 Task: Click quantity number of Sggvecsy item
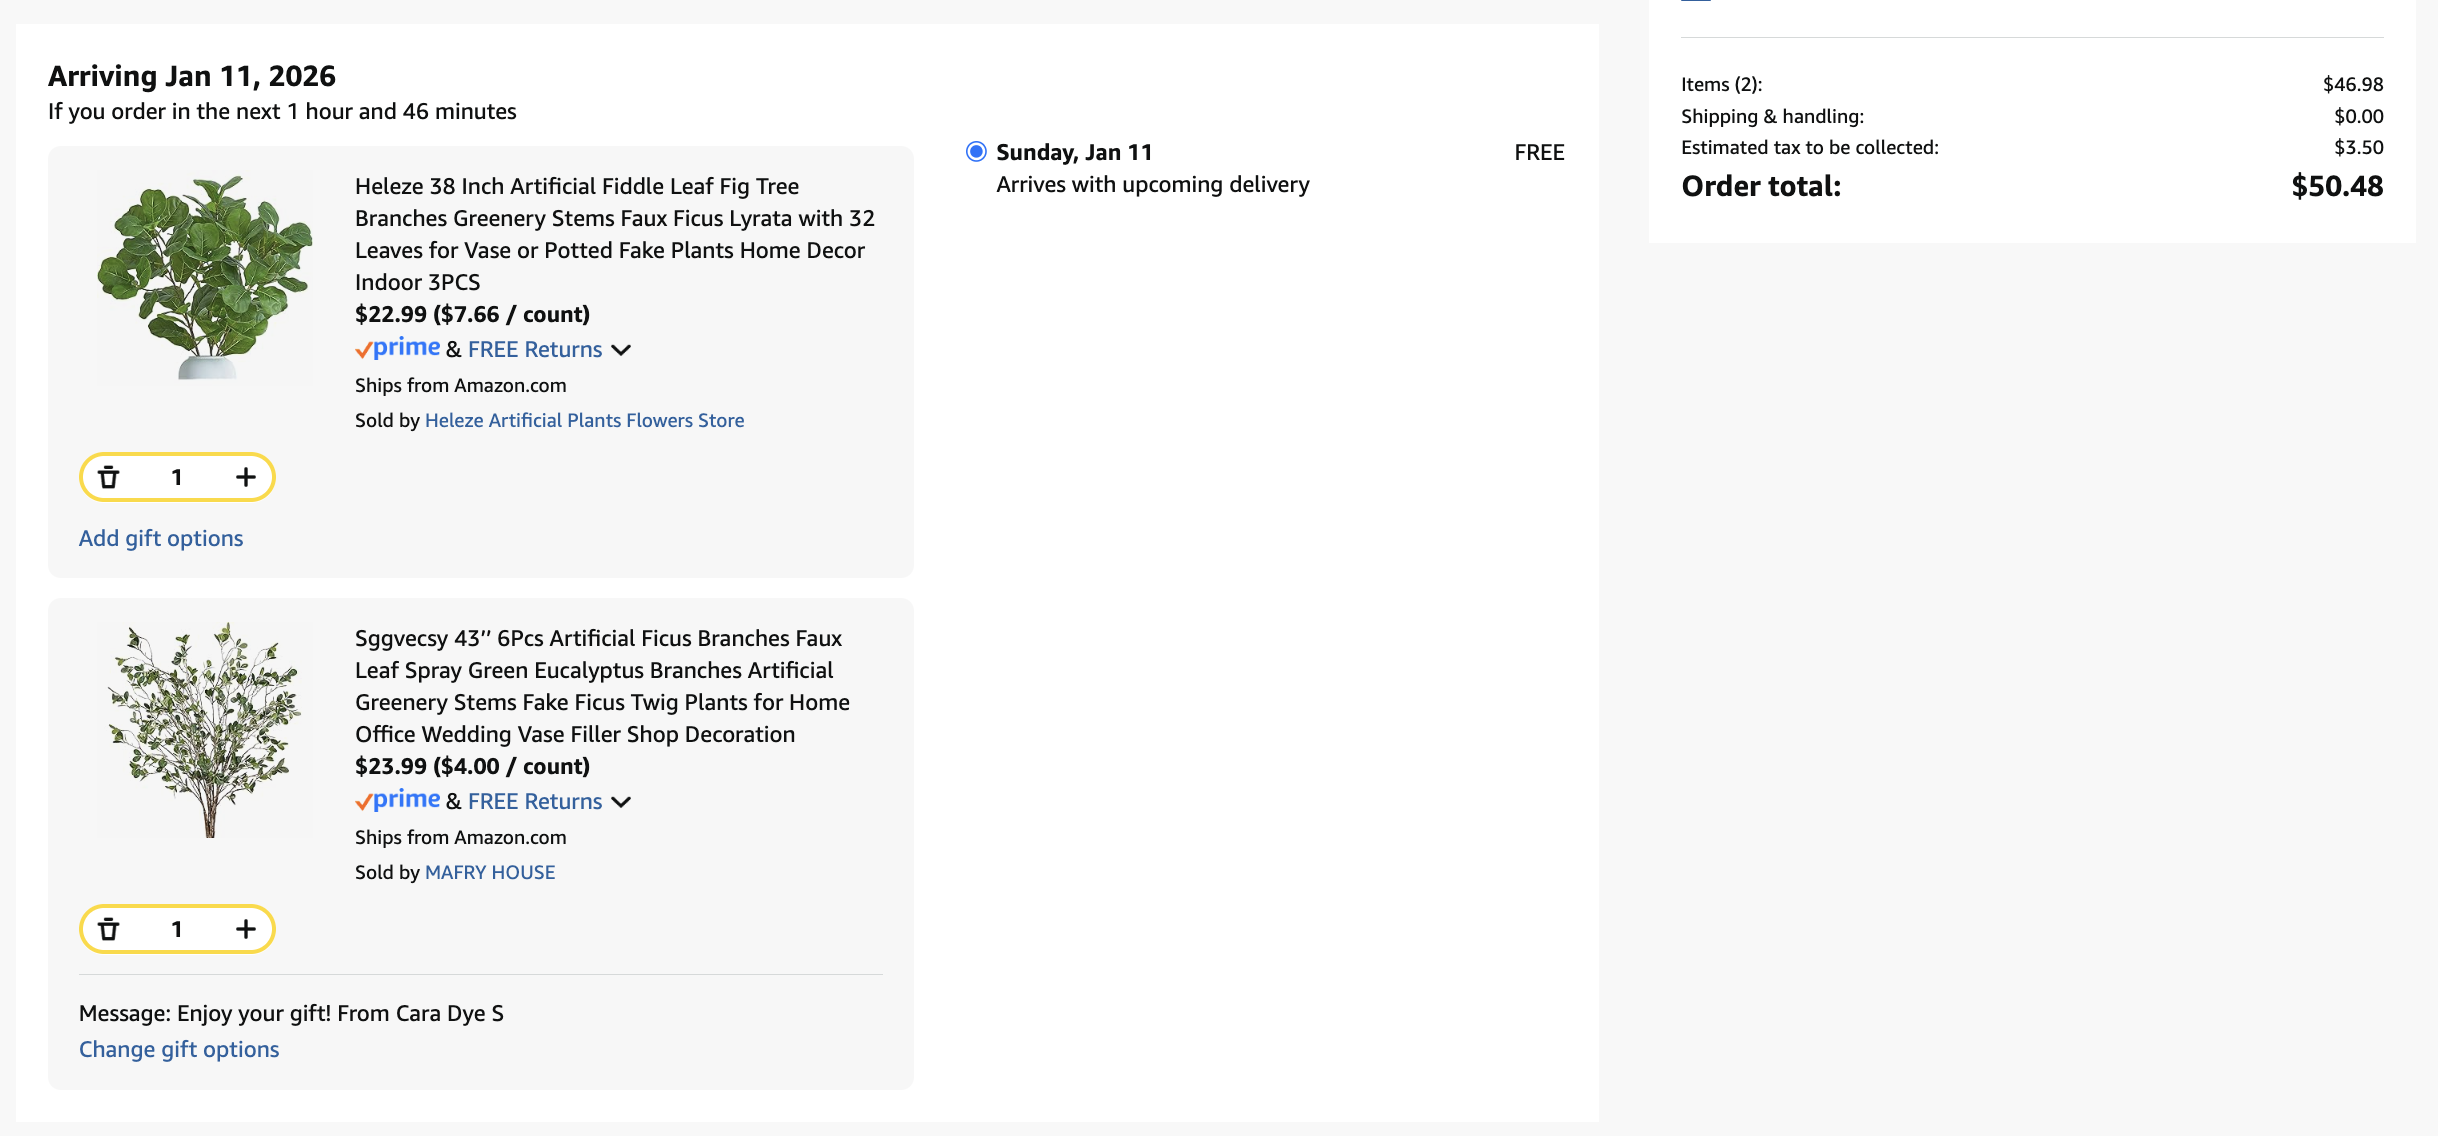click(x=177, y=929)
